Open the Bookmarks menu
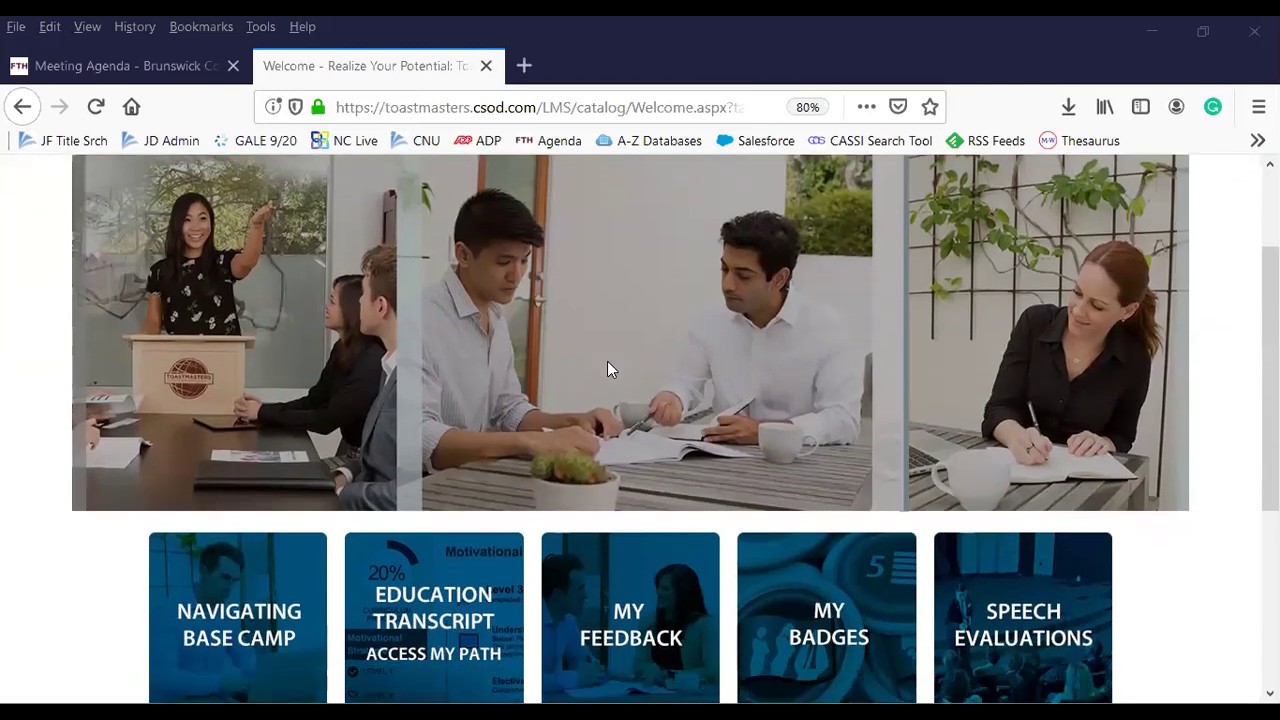The width and height of the screenshot is (1280, 720). pyautogui.click(x=201, y=27)
